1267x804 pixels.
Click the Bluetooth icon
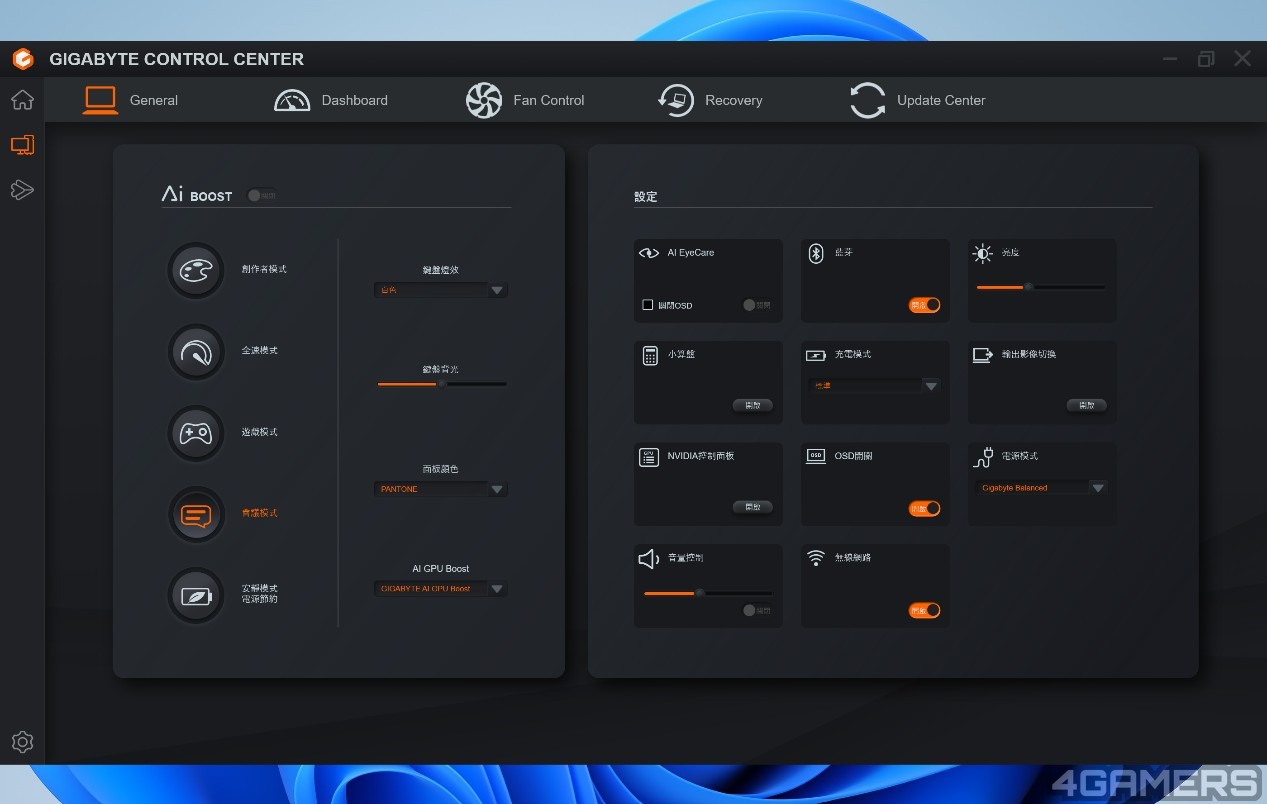(x=815, y=253)
